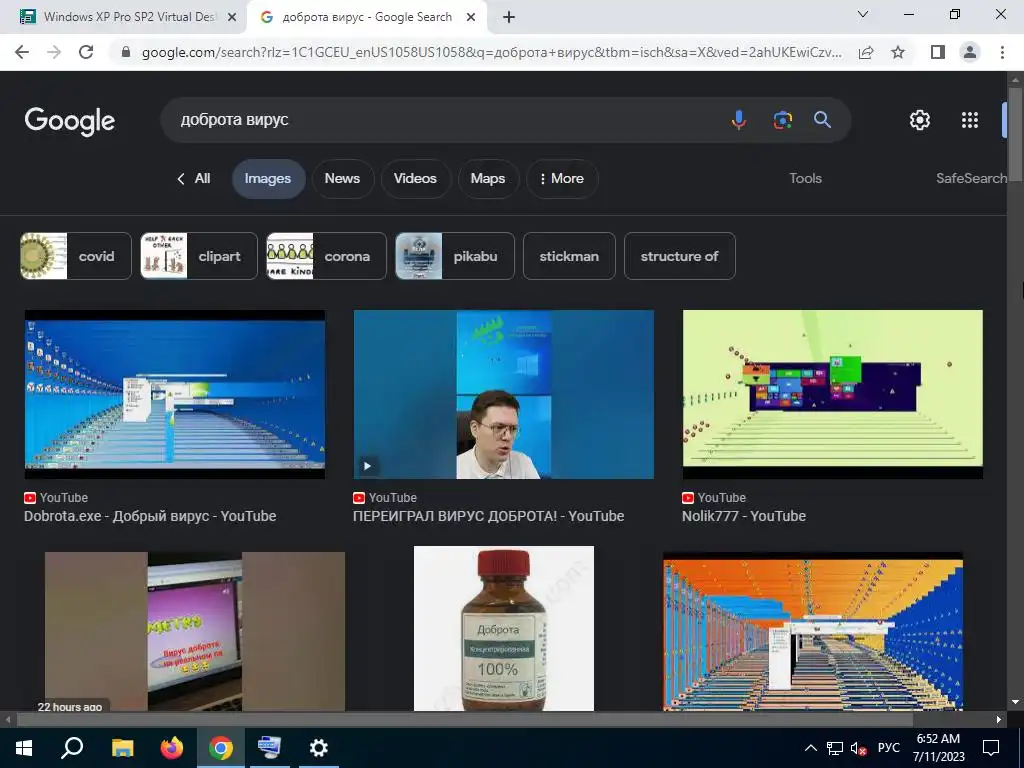View site info via the padlock icon

(x=126, y=52)
